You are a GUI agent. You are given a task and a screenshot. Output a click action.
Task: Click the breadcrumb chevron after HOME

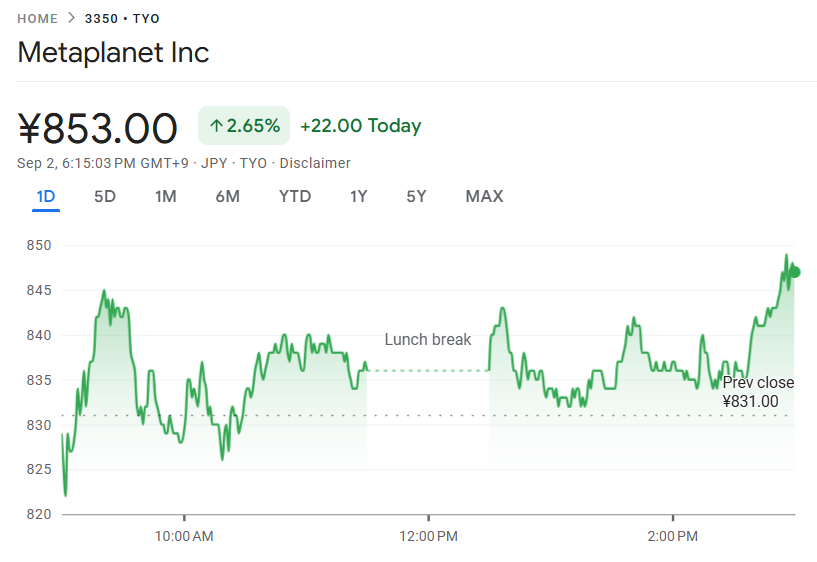tap(72, 18)
